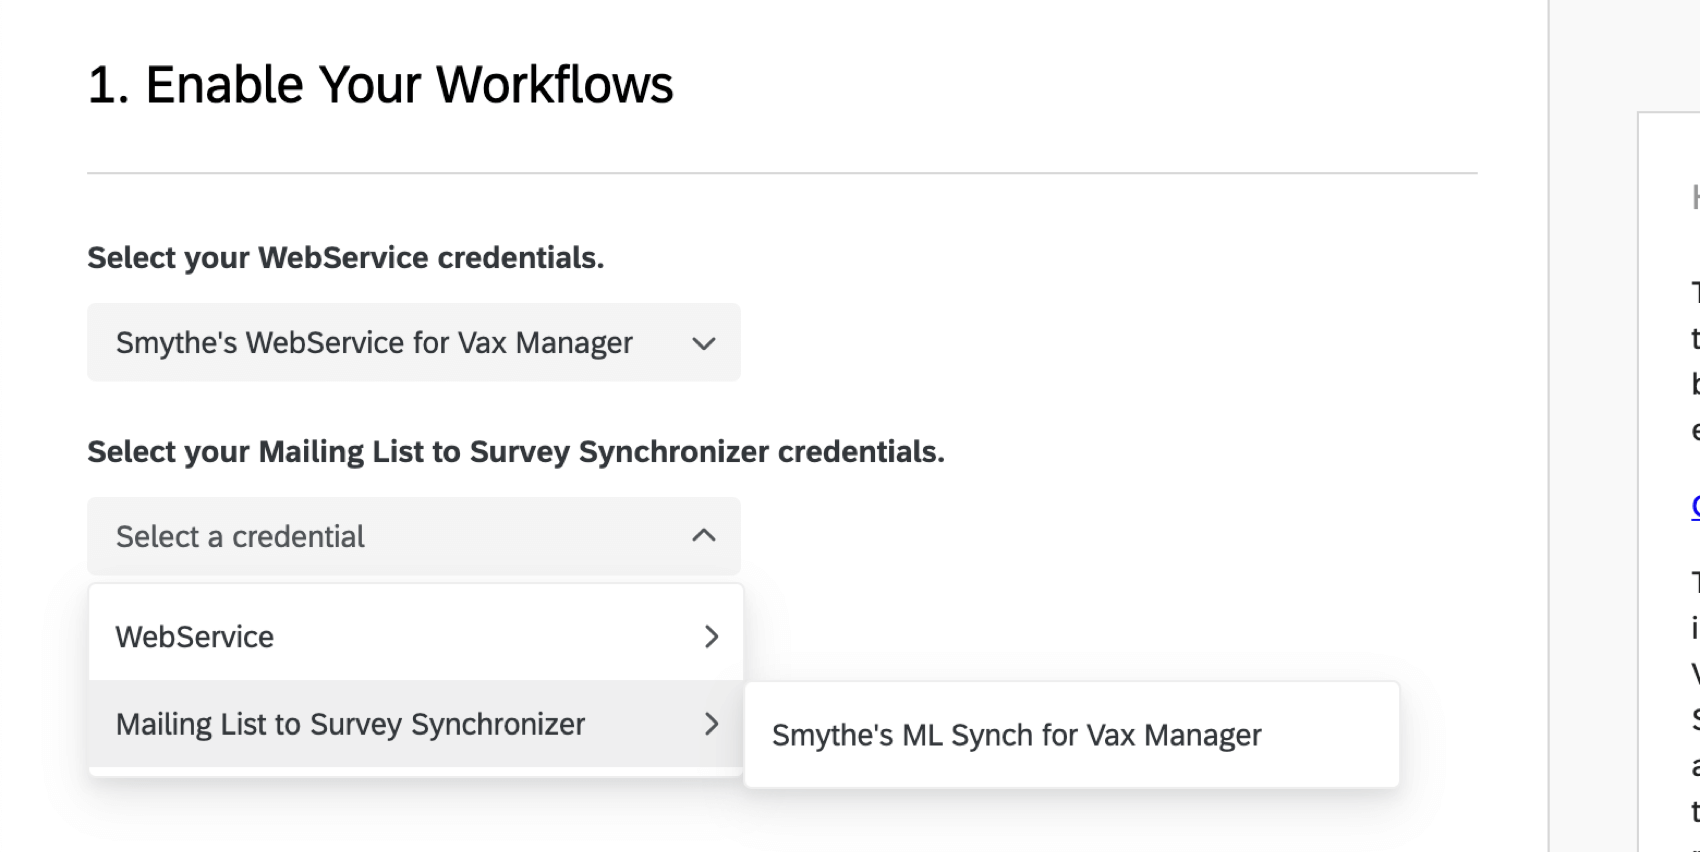Click the partially visible blue link at right
The width and height of the screenshot is (1700, 852).
1695,507
